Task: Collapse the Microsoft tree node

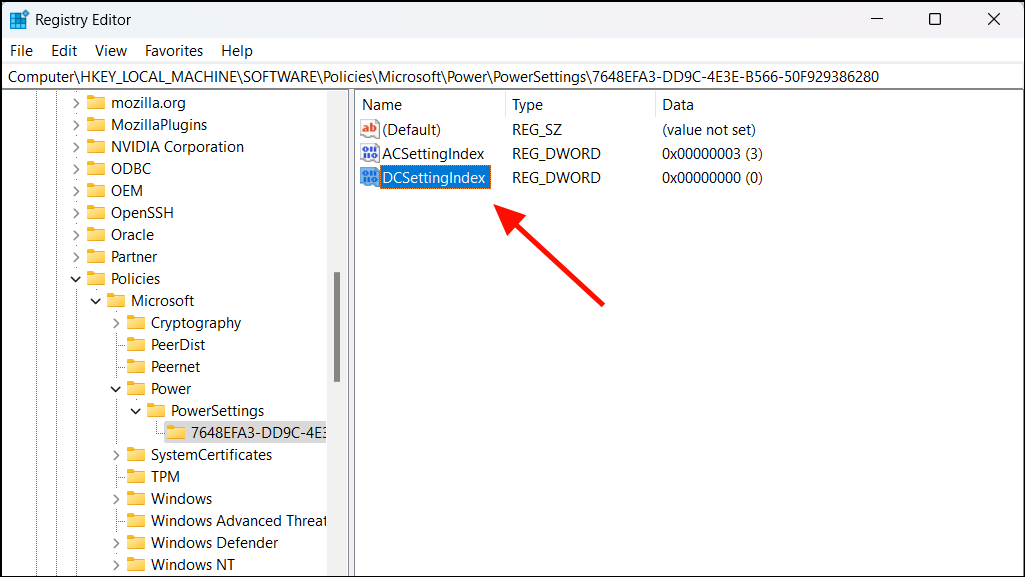Action: [x=96, y=300]
